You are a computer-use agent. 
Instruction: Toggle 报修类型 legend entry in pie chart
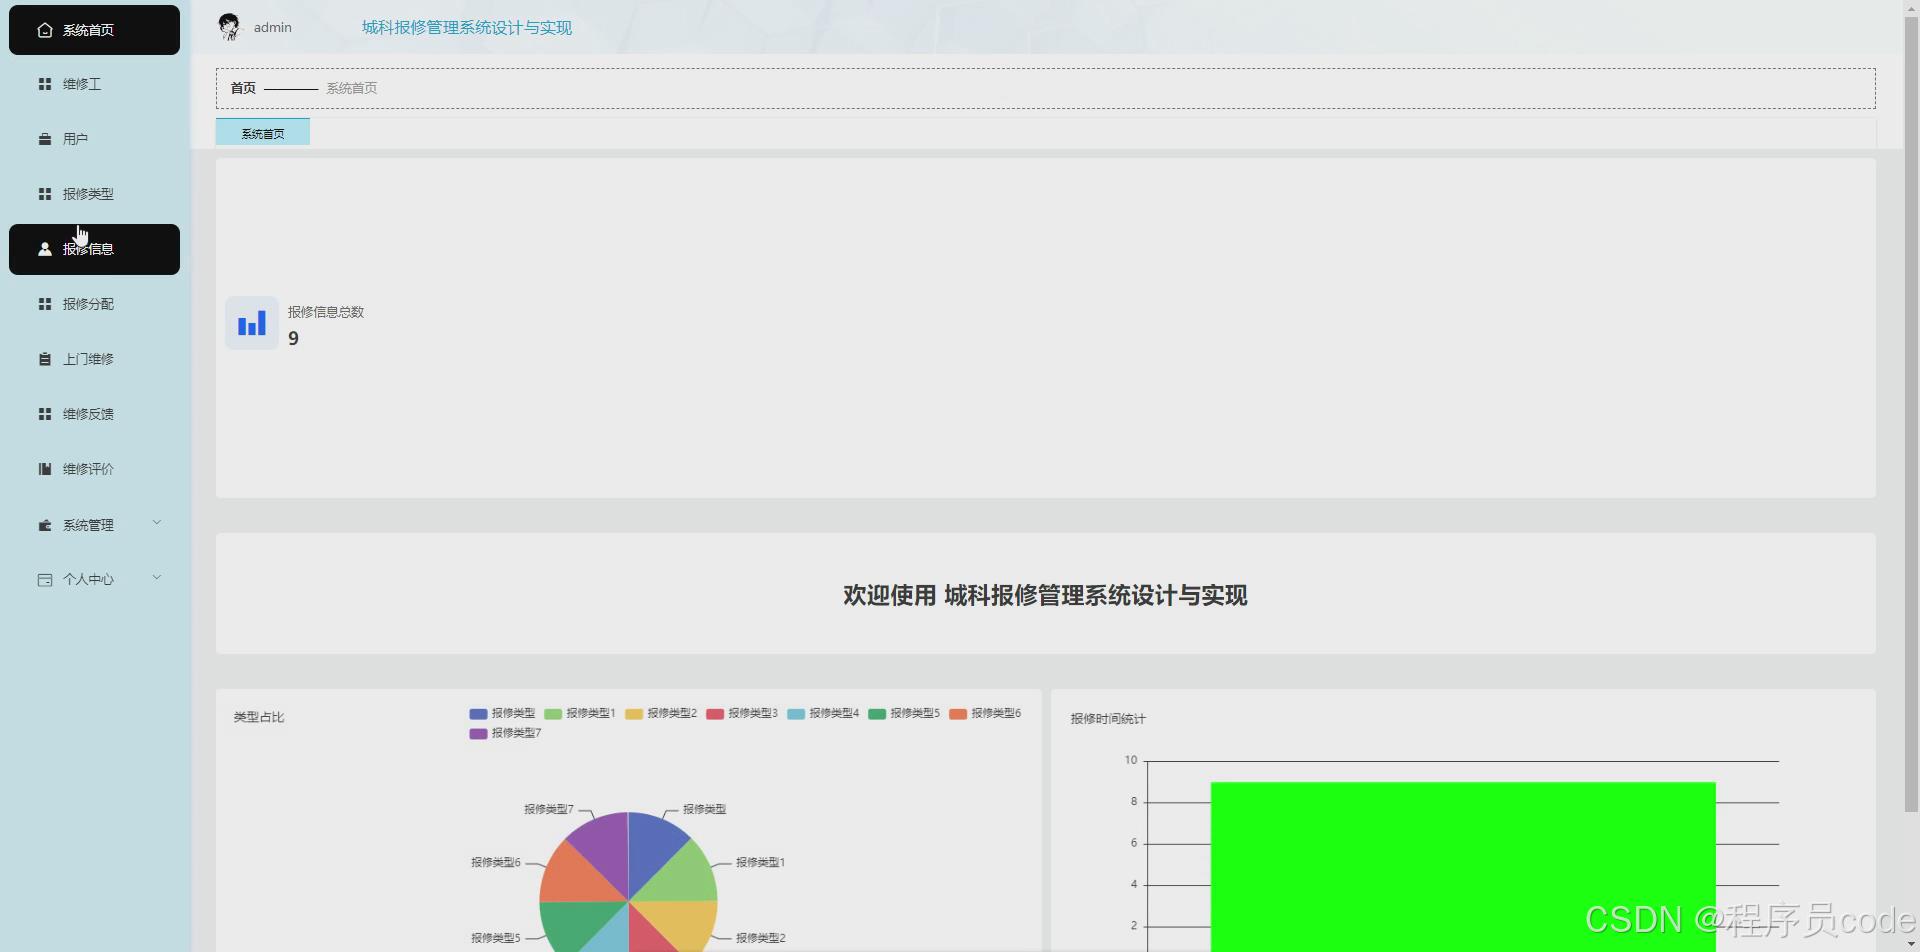502,713
